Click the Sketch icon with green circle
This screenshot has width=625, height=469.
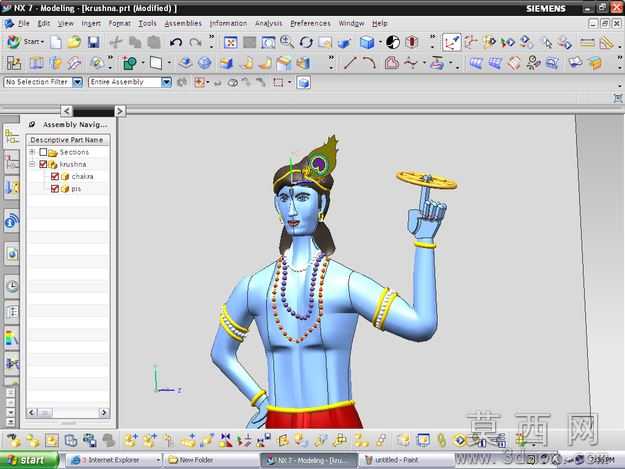(130, 63)
